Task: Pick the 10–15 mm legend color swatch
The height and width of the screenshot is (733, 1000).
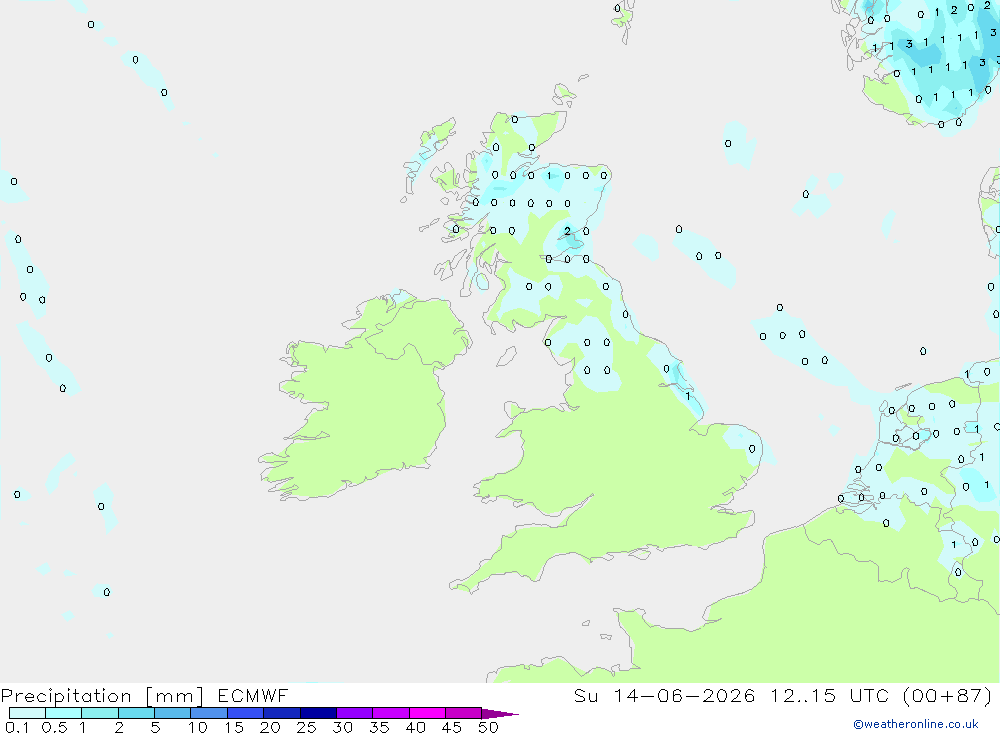Action: tap(209, 713)
